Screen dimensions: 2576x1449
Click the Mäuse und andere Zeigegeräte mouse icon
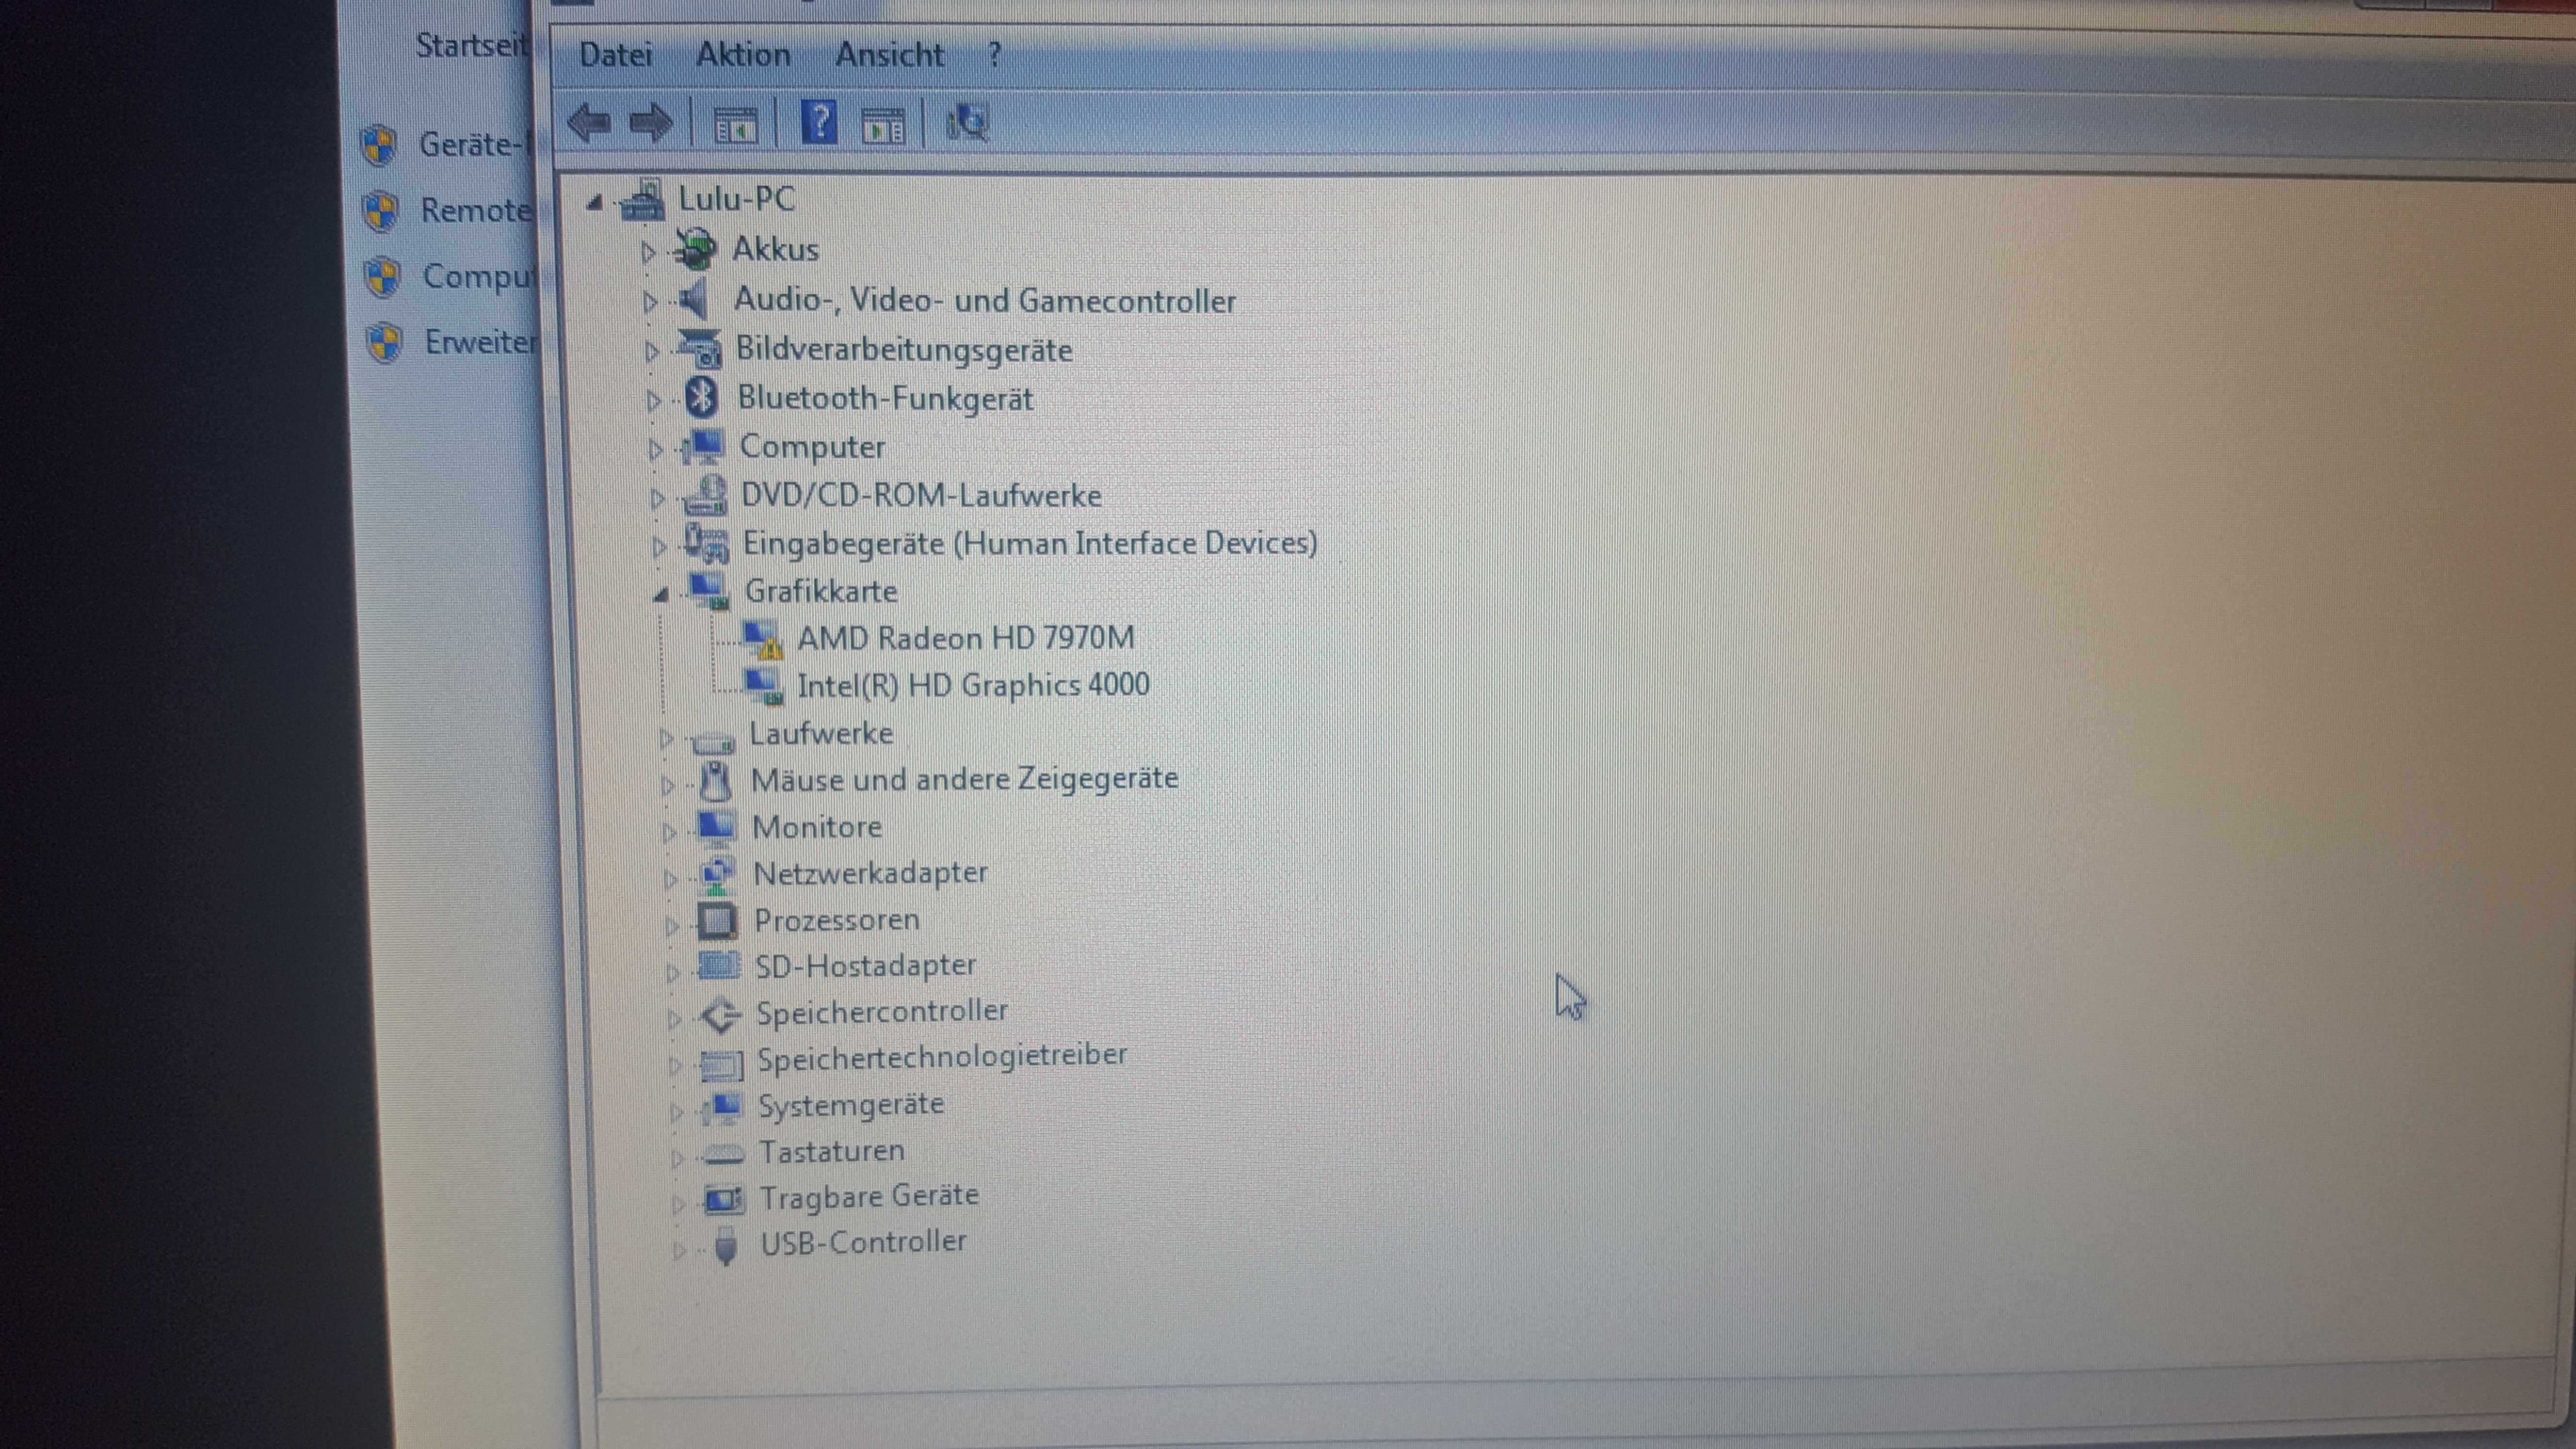point(715,781)
